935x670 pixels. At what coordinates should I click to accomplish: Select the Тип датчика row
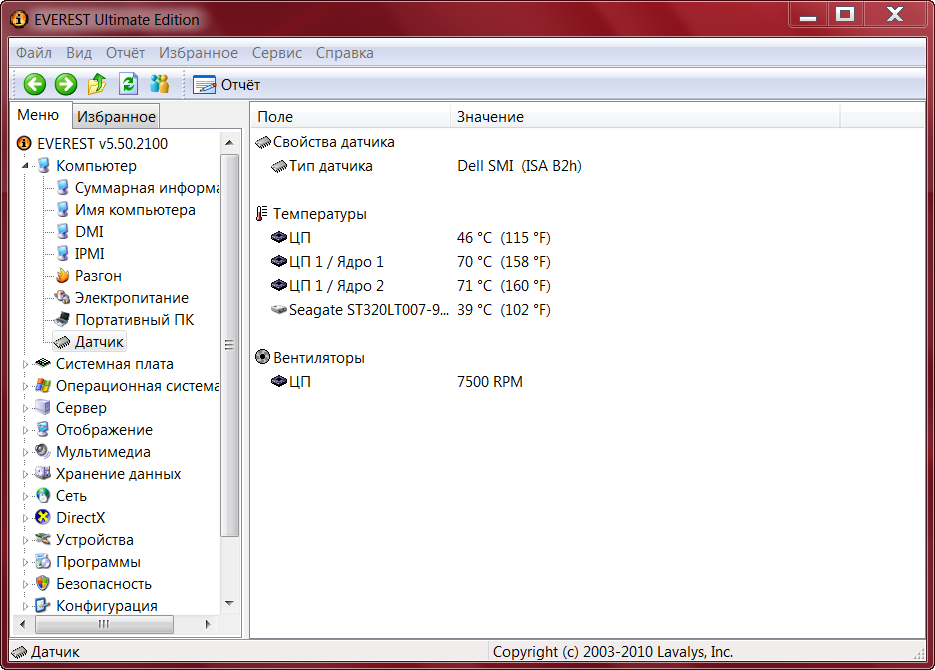pos(426,166)
